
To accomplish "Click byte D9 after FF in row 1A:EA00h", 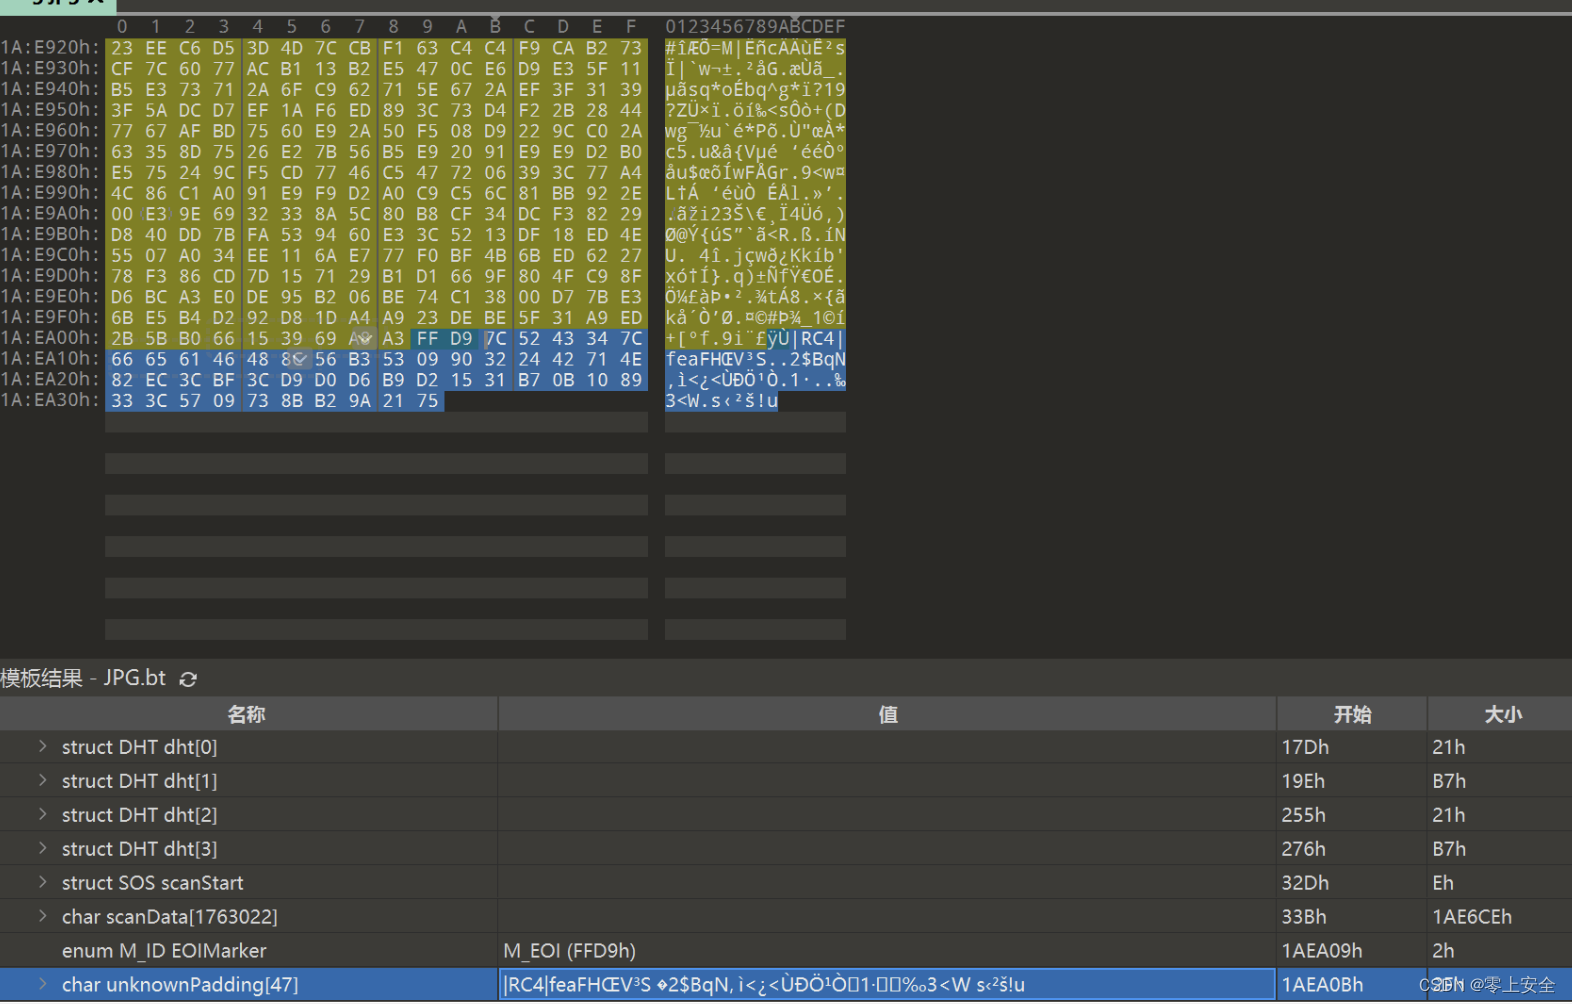I will [x=461, y=339].
